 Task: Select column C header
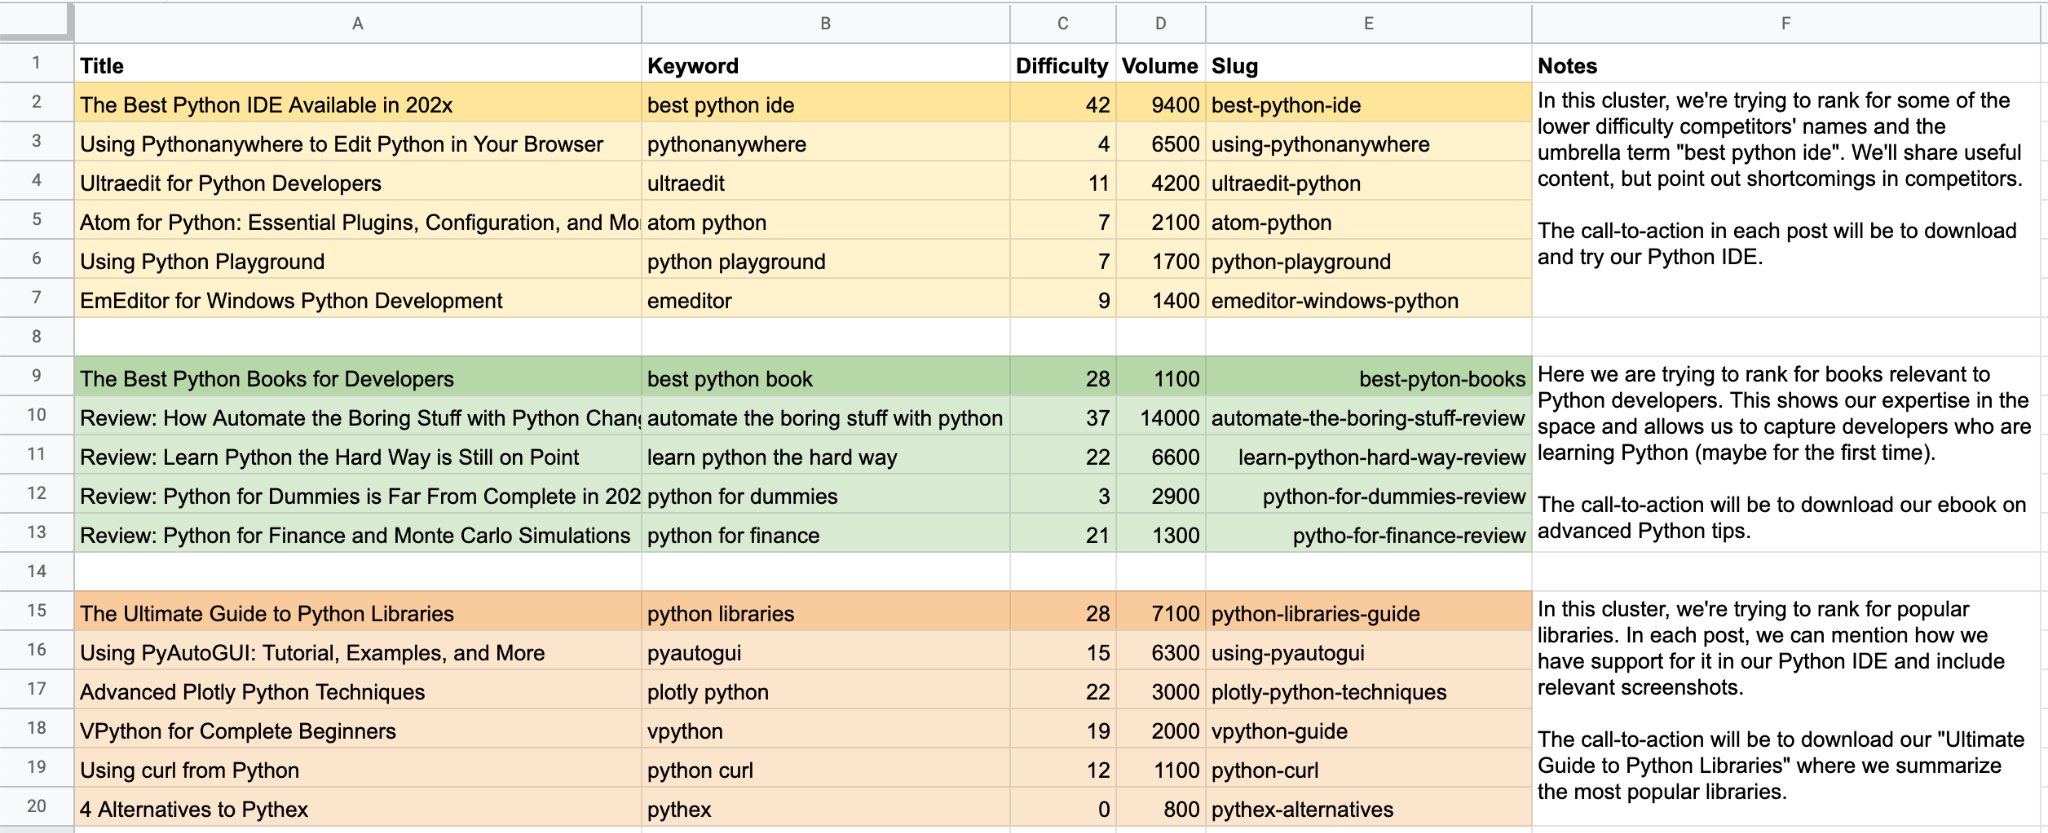(1062, 23)
